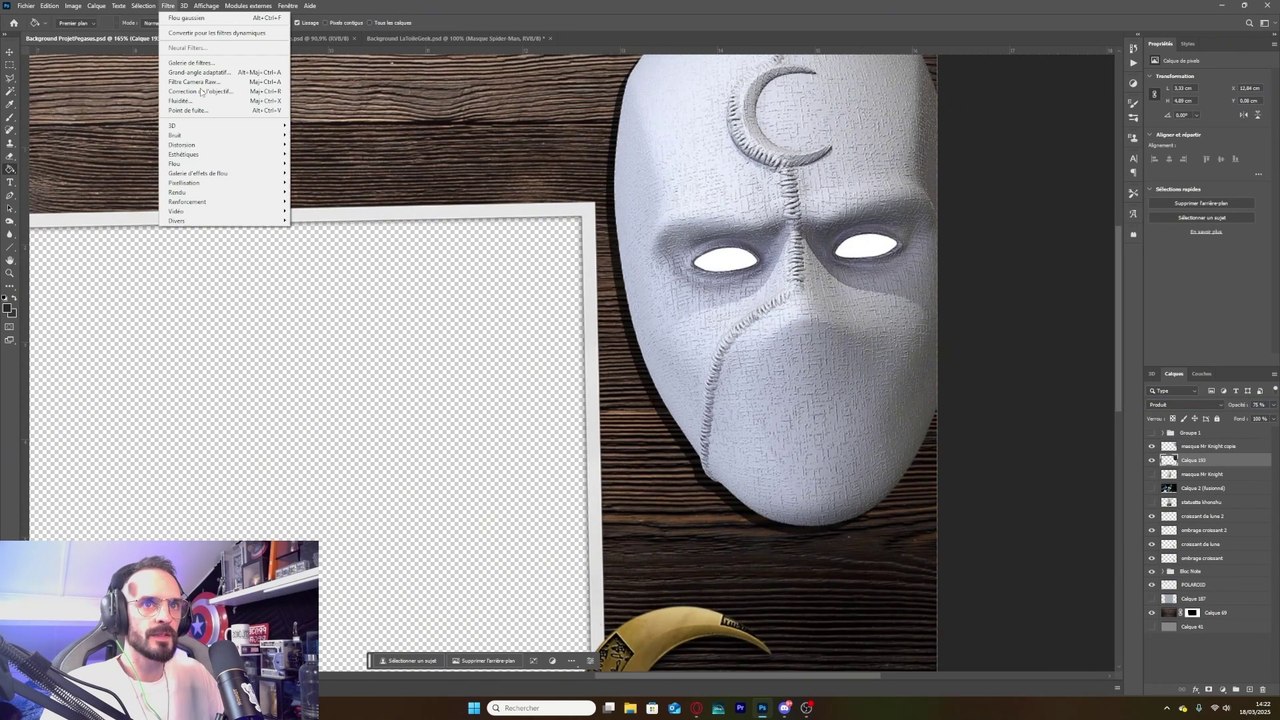This screenshot has width=1280, height=720.
Task: Expand the Bloc Note layer group
Action: [x=1163, y=571]
